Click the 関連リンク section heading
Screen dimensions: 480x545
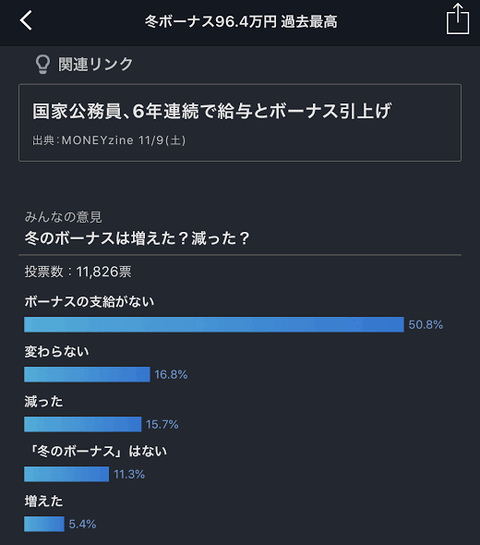click(x=95, y=64)
